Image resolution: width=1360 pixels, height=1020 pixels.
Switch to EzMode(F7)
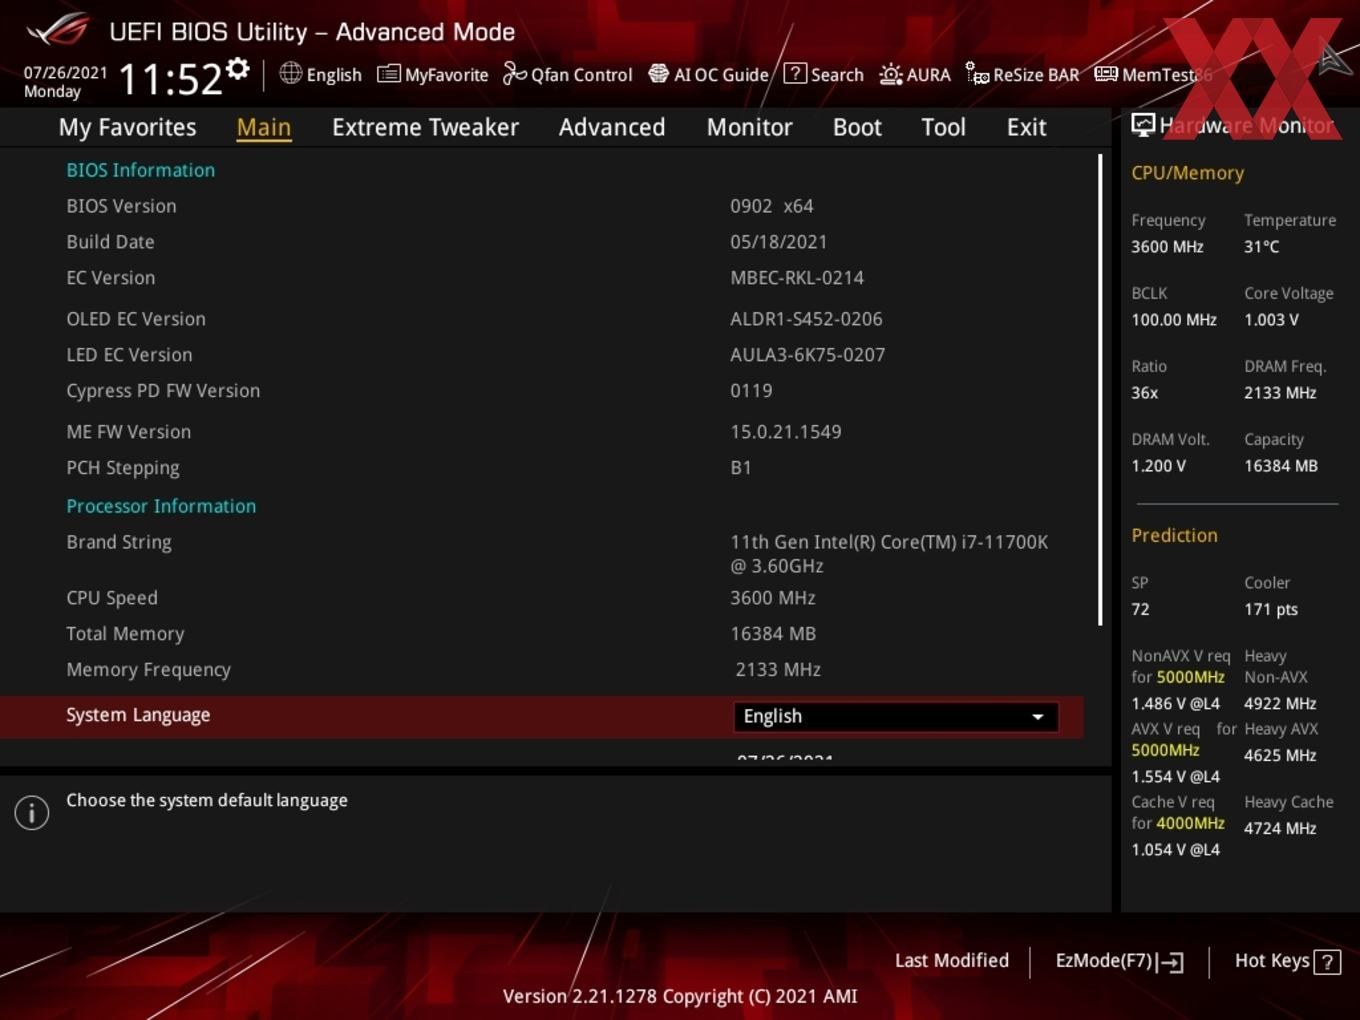coord(1119,961)
